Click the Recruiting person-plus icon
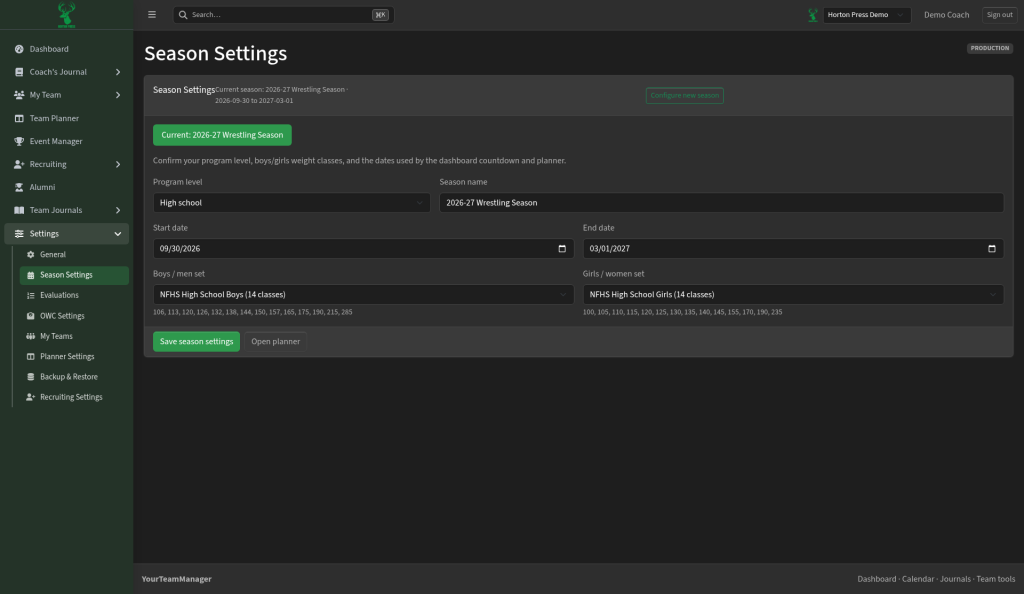This screenshot has width=1024, height=594. click(19, 164)
